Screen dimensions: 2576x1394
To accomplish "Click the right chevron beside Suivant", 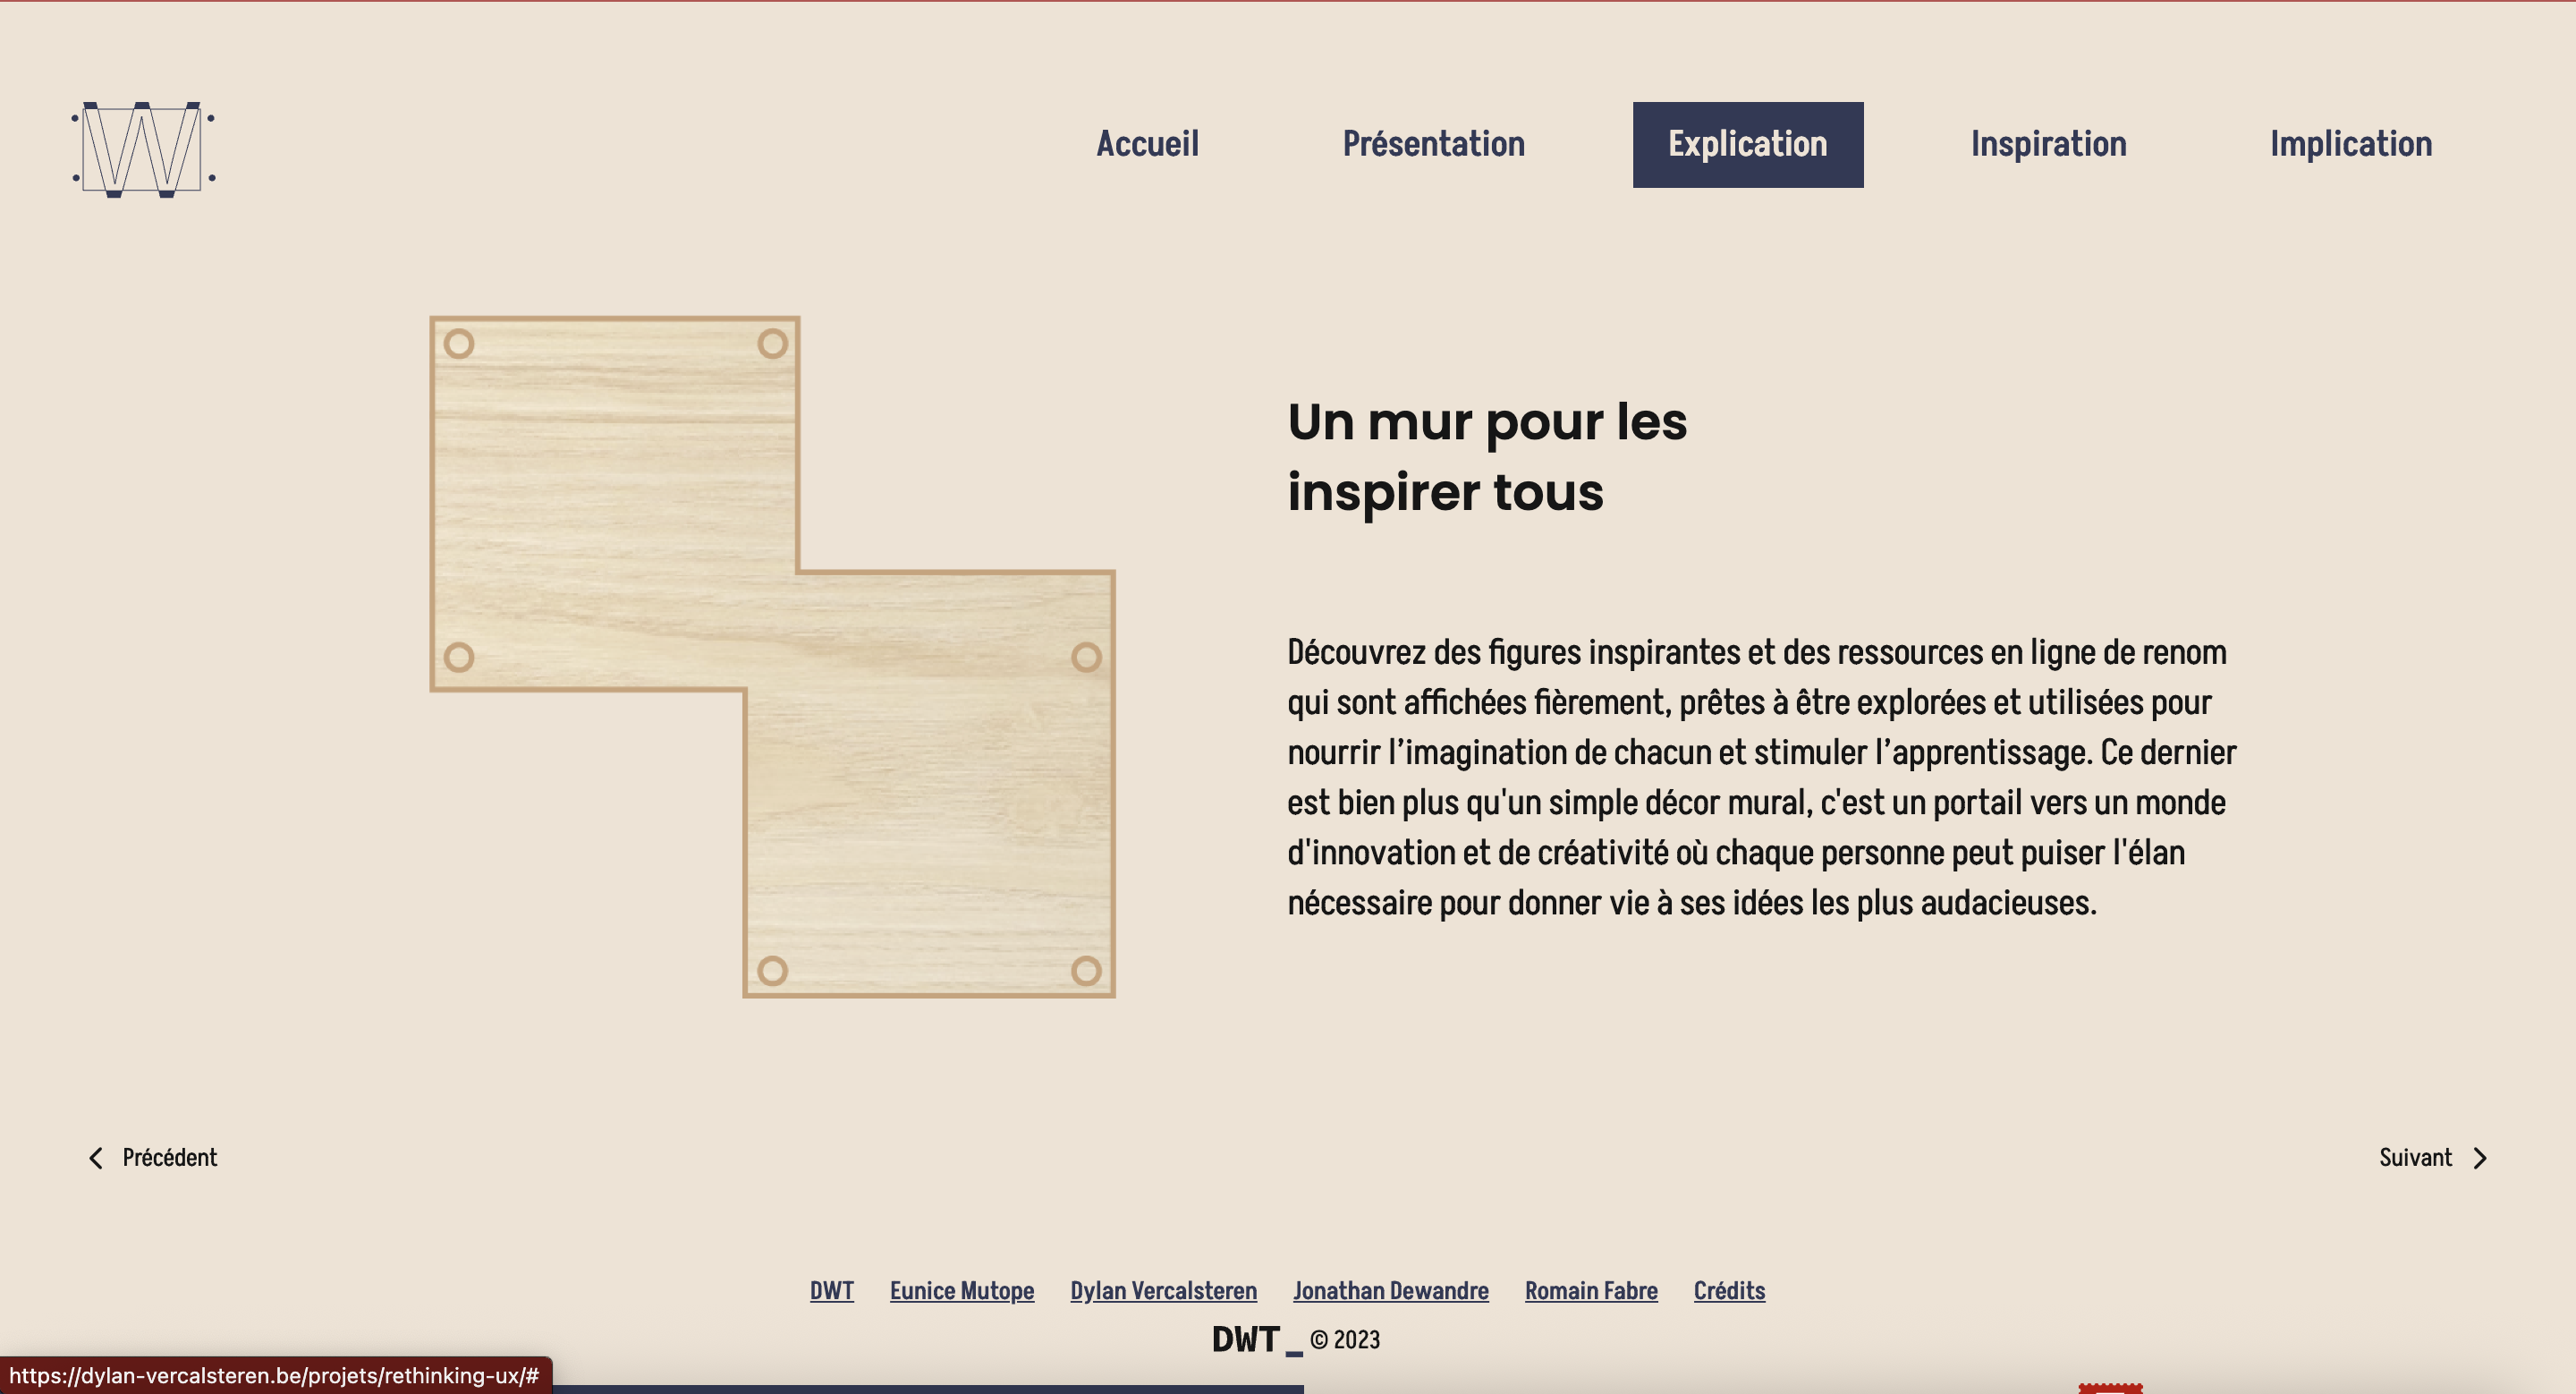I will coord(2479,1158).
